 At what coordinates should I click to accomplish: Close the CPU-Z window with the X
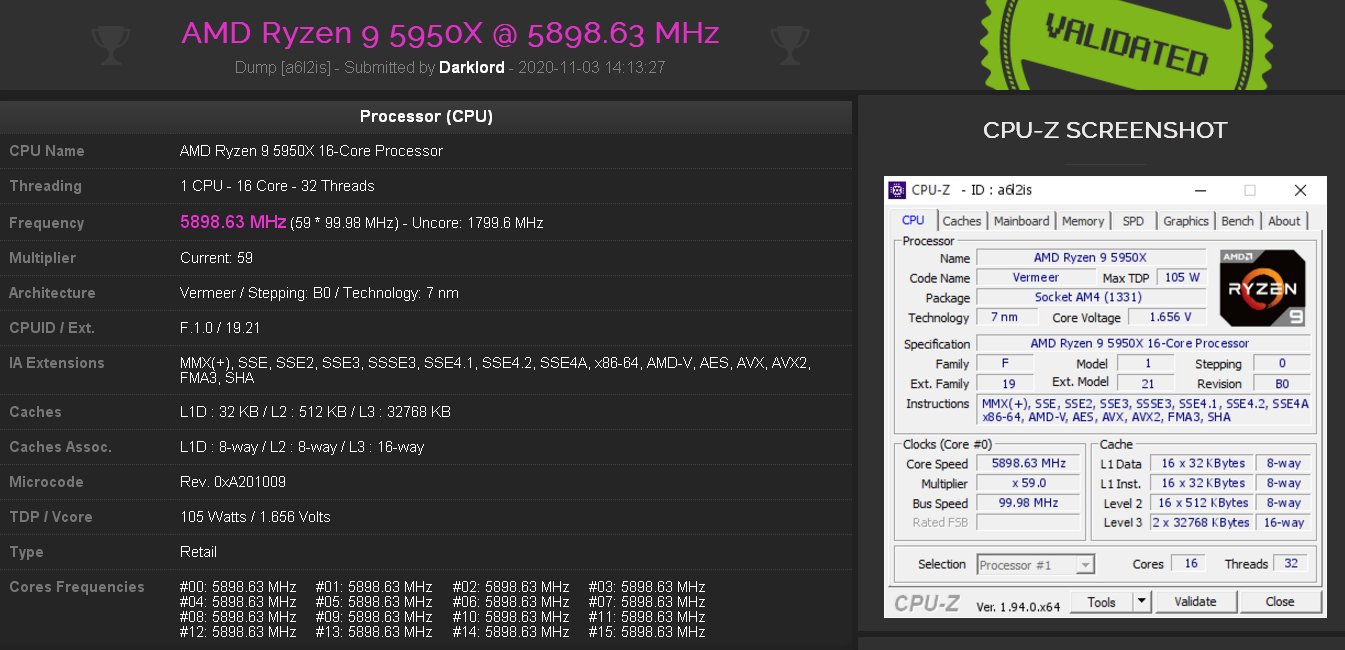[1300, 190]
